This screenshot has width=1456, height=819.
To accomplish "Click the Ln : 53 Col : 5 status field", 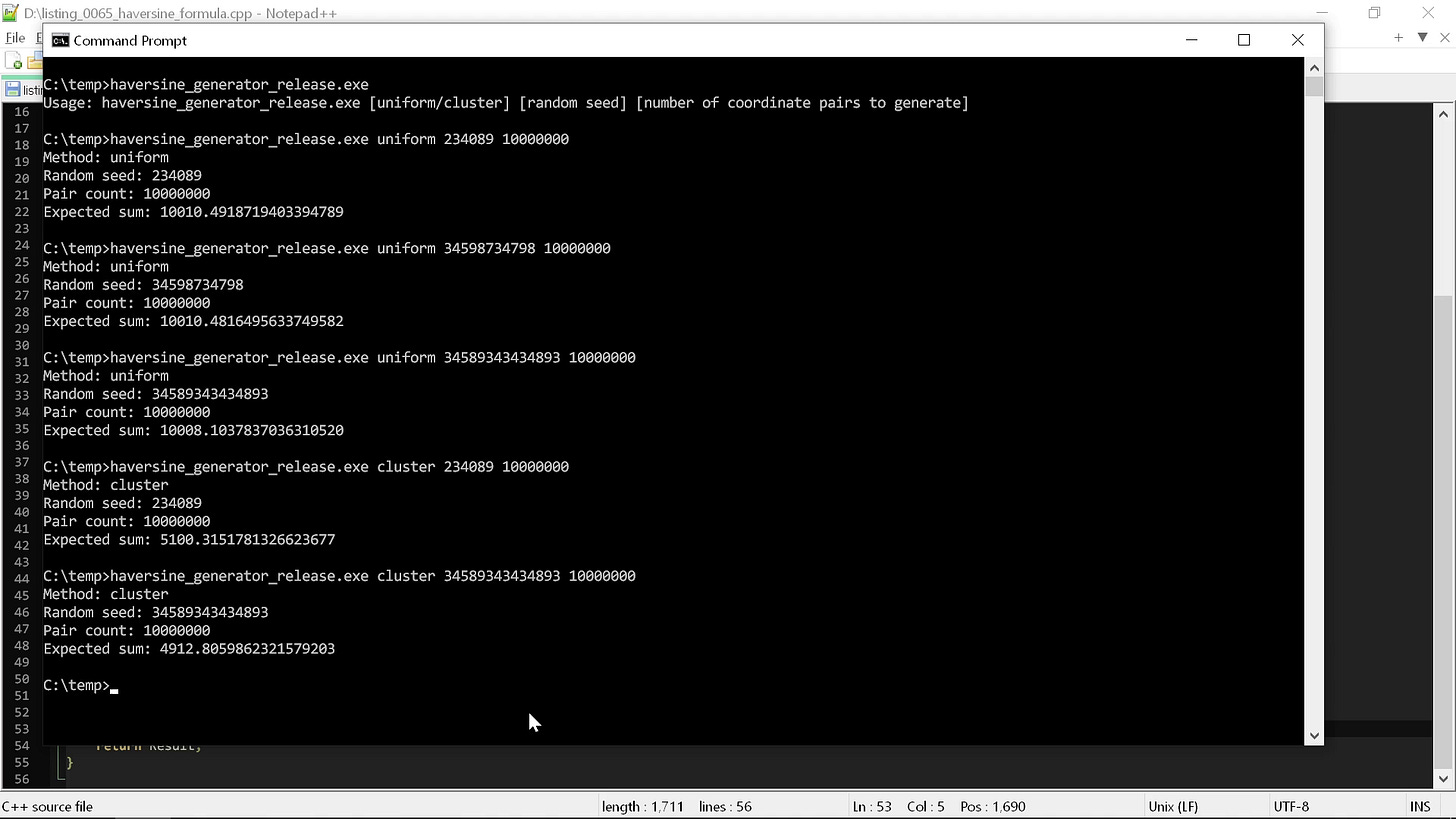I will click(x=900, y=806).
